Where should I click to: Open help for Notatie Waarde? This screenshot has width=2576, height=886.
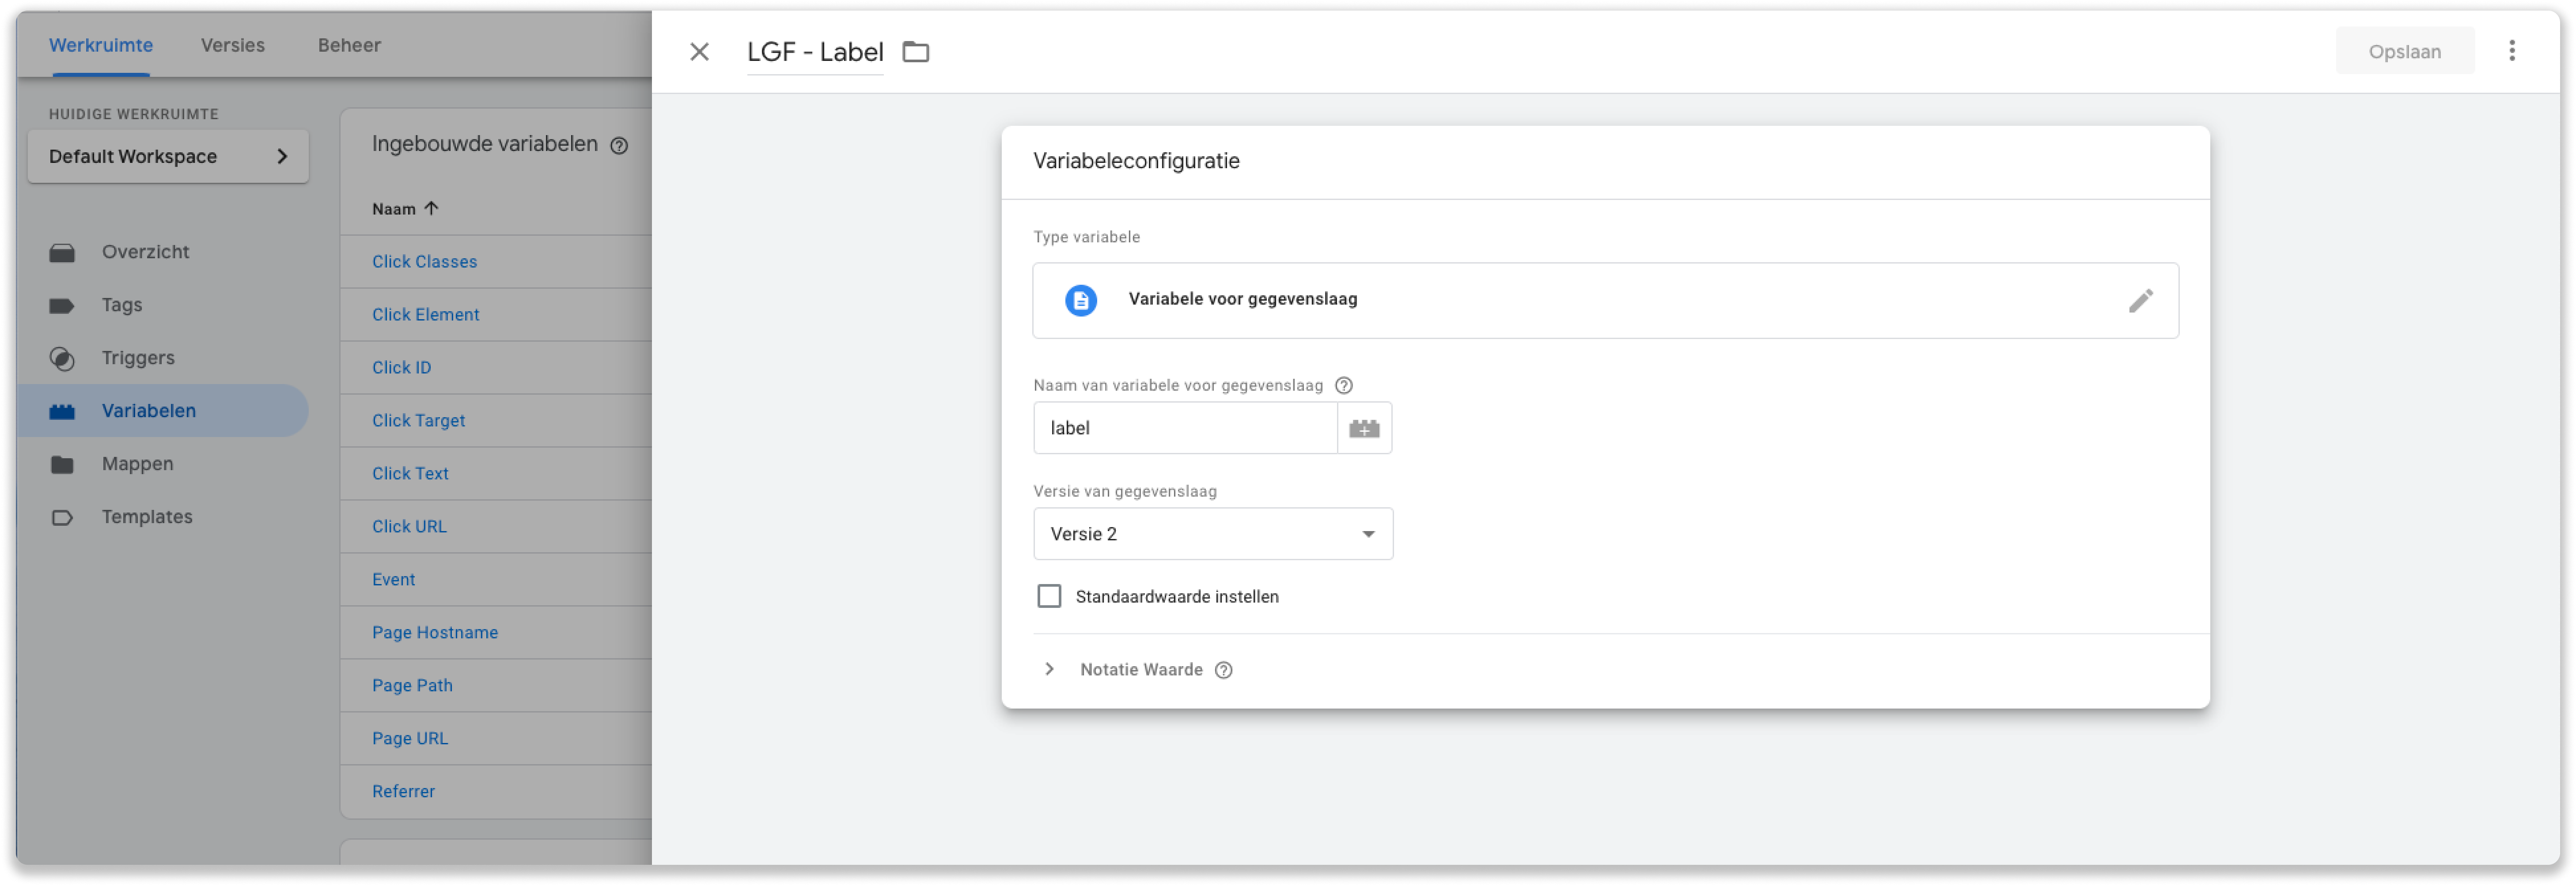(1224, 670)
